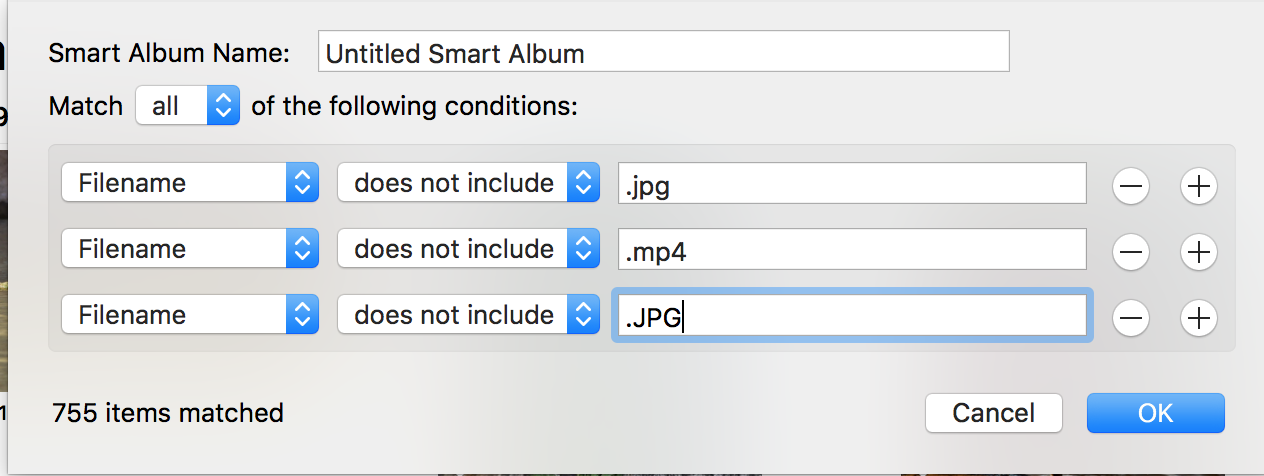This screenshot has width=1264, height=476.
Task: Add a condition after the .jpg row
Action: (1197, 185)
